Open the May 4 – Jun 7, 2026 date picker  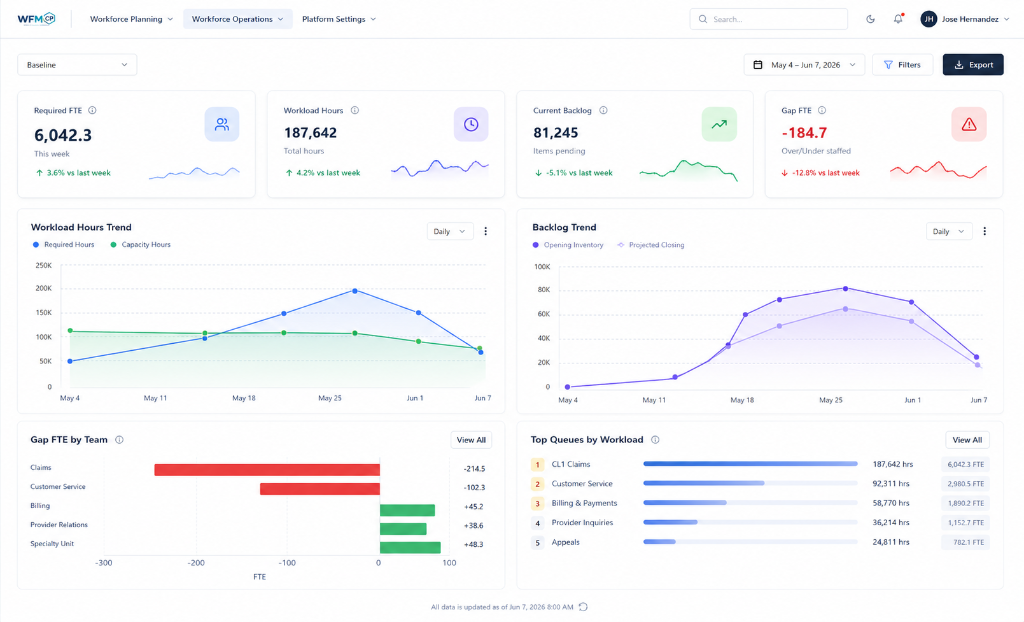tap(804, 65)
